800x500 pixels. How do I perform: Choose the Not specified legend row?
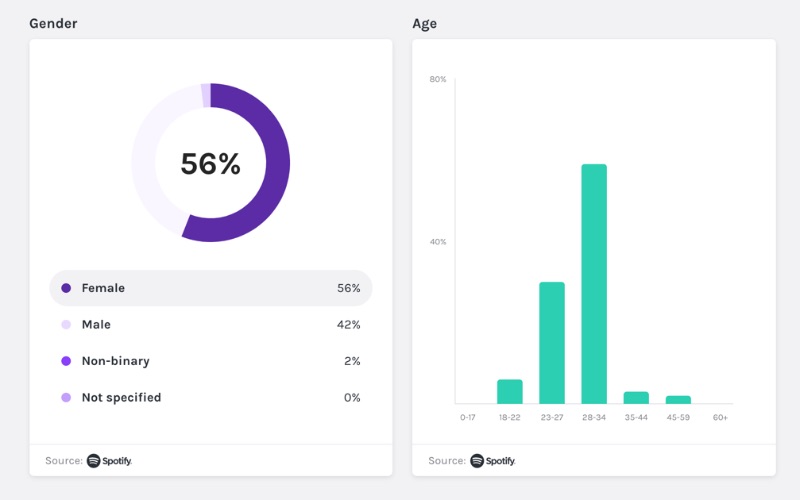(211, 397)
